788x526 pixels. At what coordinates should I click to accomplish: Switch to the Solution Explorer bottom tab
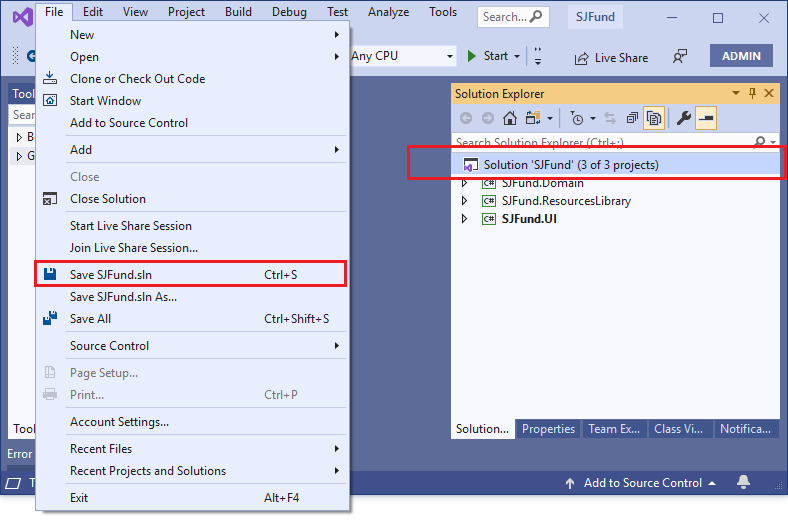[482, 429]
